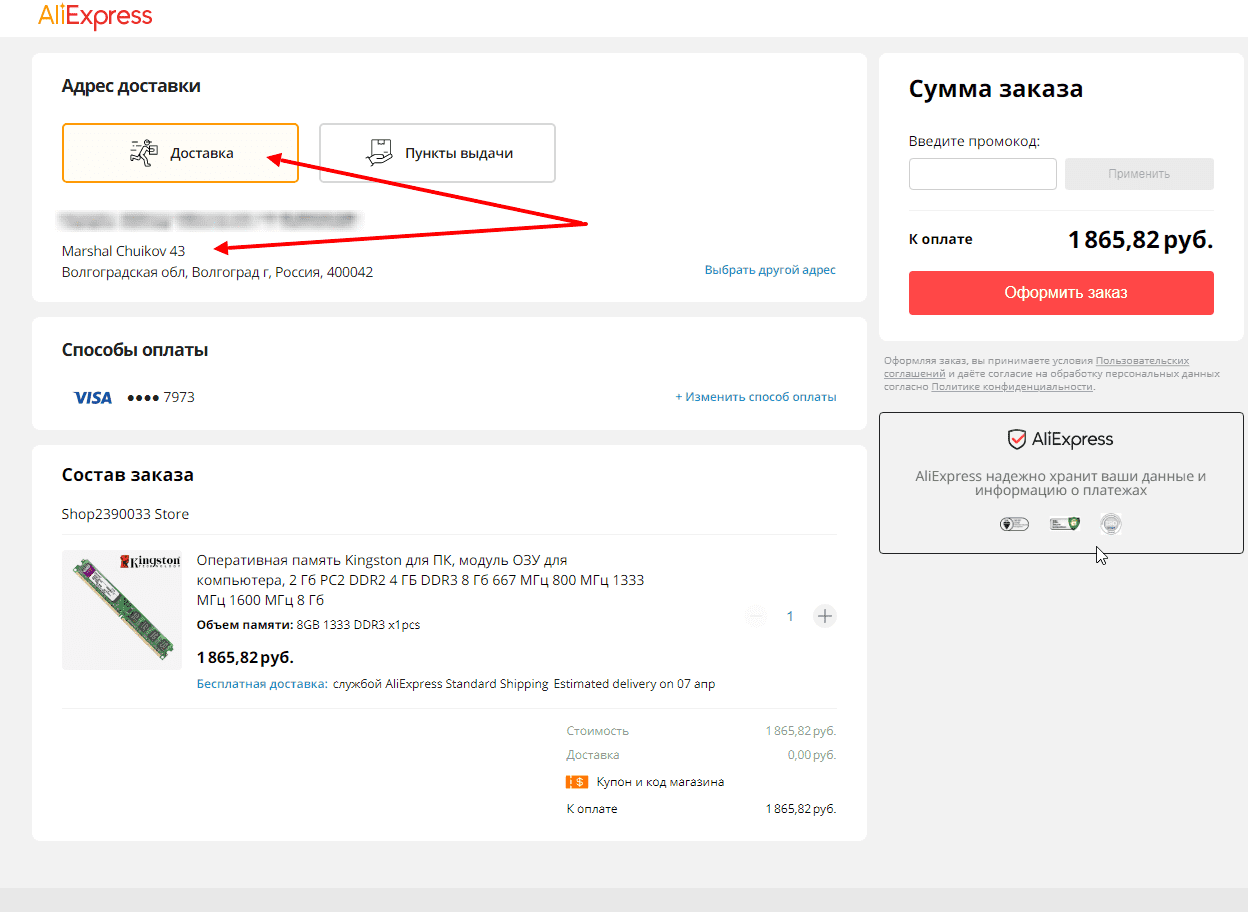Focus the promo code input field
Viewport: 1248px width, 912px height.
pyautogui.click(x=982, y=174)
